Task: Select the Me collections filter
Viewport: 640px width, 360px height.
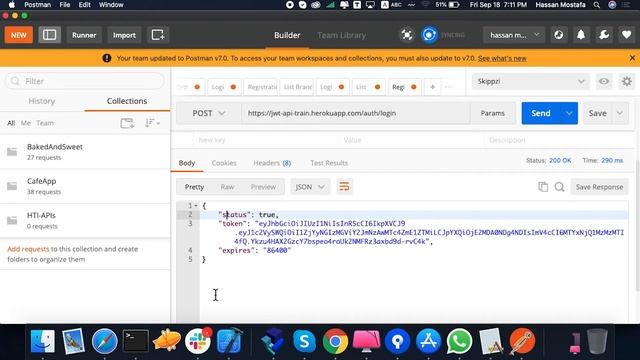Action: click(26, 123)
